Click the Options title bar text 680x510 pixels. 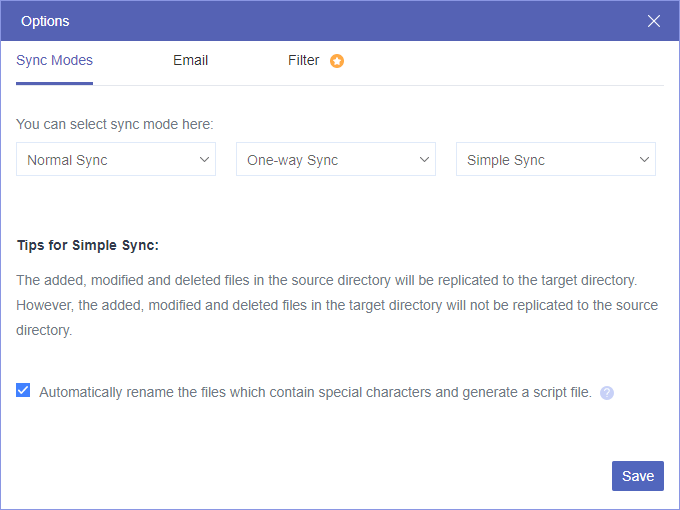tap(45, 21)
